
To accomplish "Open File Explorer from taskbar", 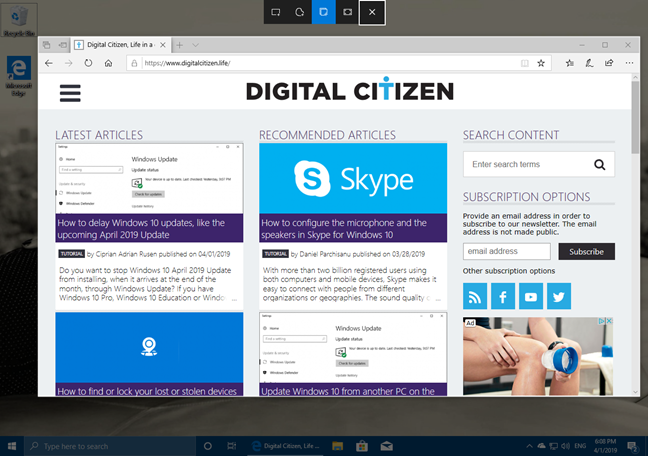I will click(x=338, y=446).
